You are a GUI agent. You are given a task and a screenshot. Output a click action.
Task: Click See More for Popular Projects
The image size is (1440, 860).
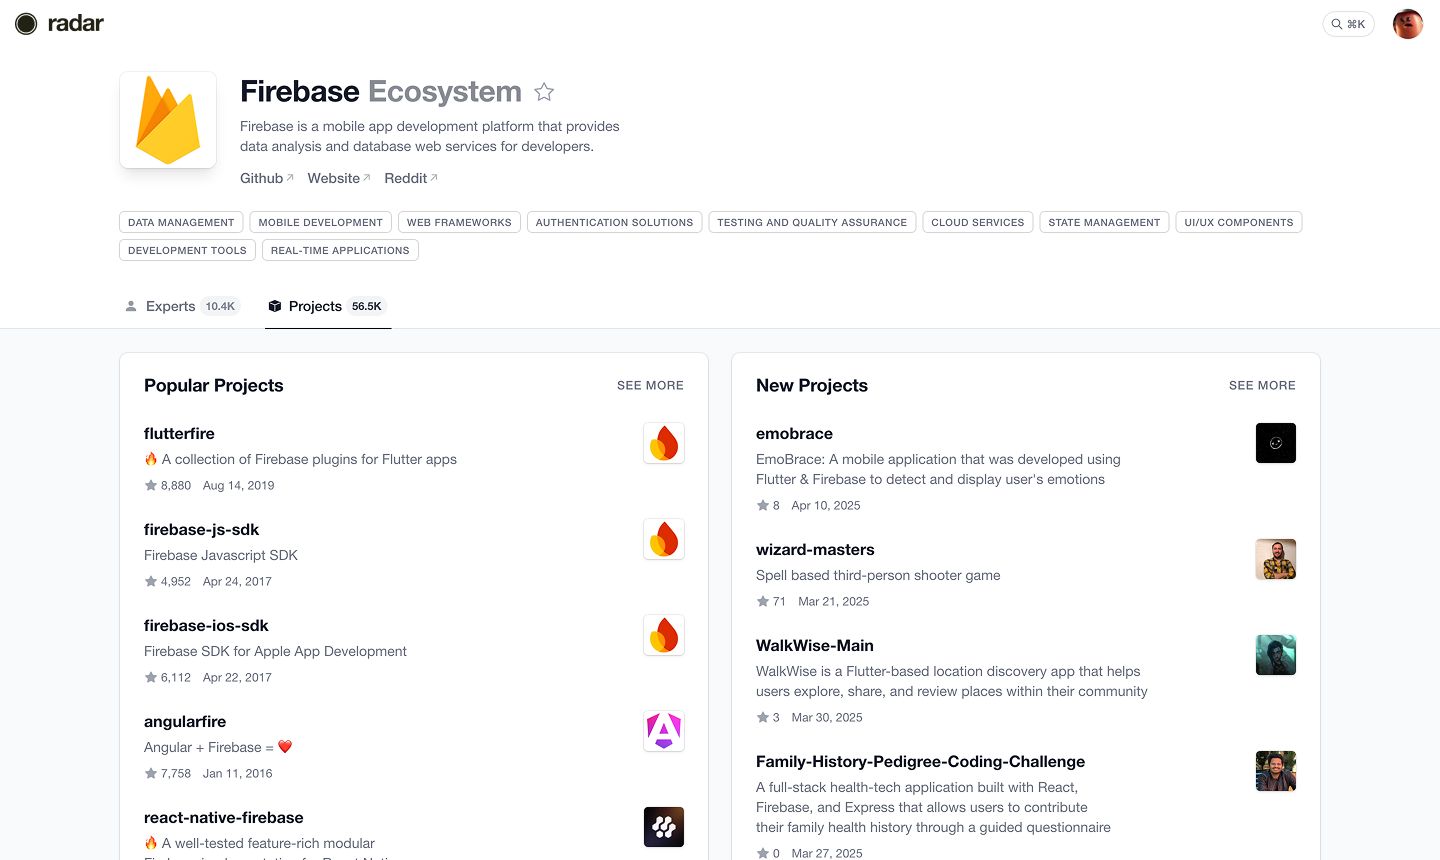(x=650, y=385)
